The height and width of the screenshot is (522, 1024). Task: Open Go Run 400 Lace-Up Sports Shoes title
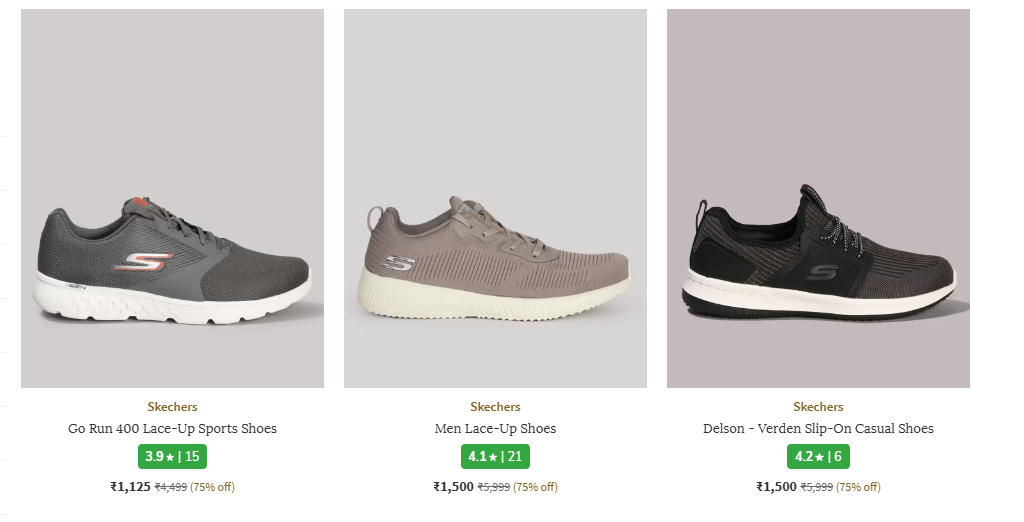(172, 429)
